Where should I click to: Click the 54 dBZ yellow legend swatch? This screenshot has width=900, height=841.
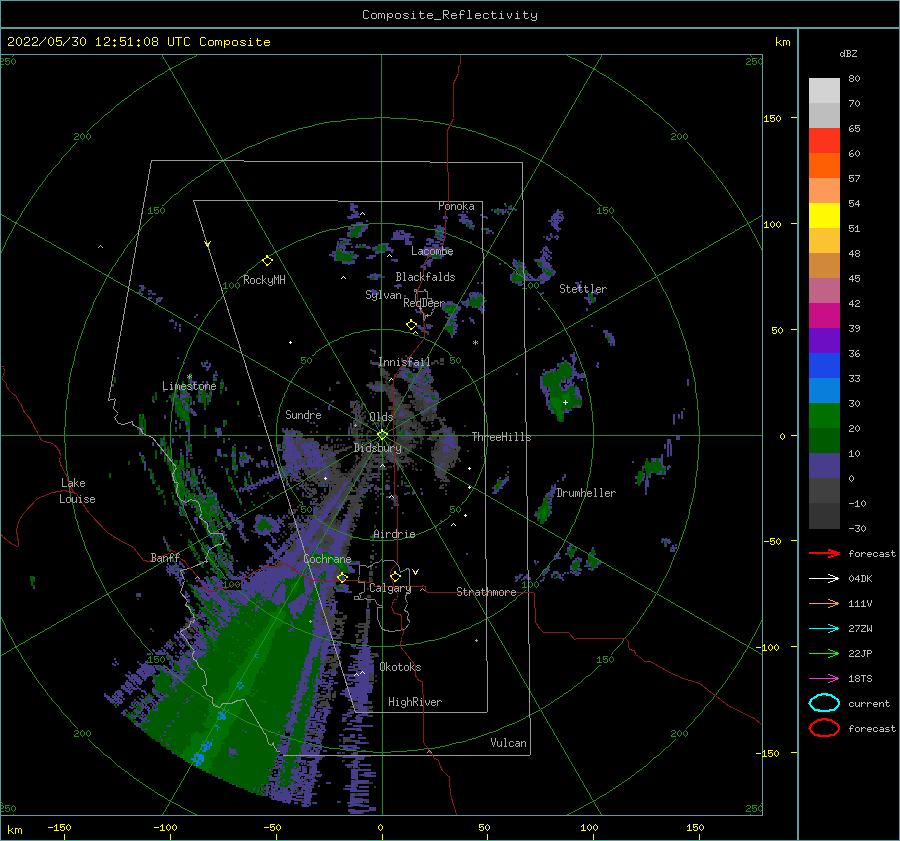pyautogui.click(x=824, y=215)
